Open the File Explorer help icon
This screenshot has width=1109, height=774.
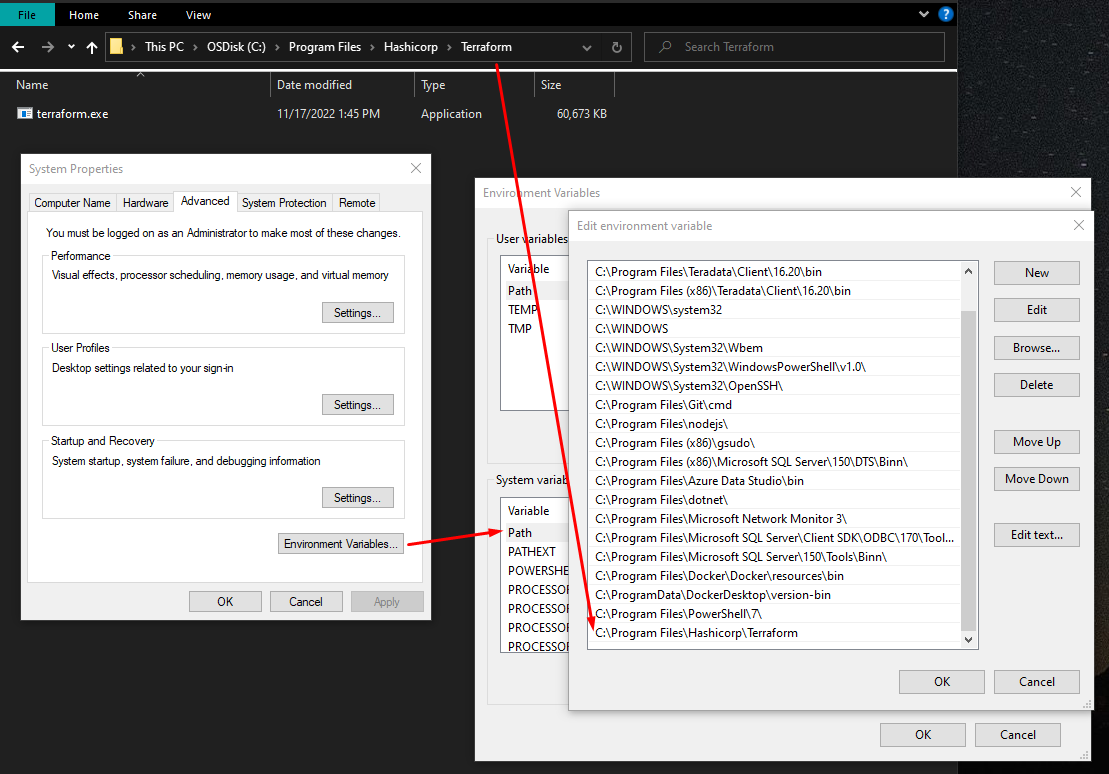point(945,14)
